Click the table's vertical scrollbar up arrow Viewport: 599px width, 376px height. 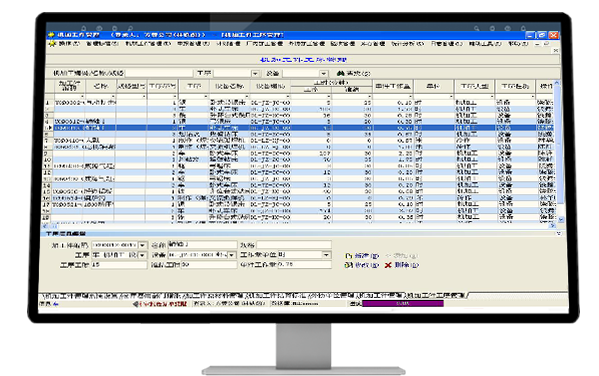557,83
